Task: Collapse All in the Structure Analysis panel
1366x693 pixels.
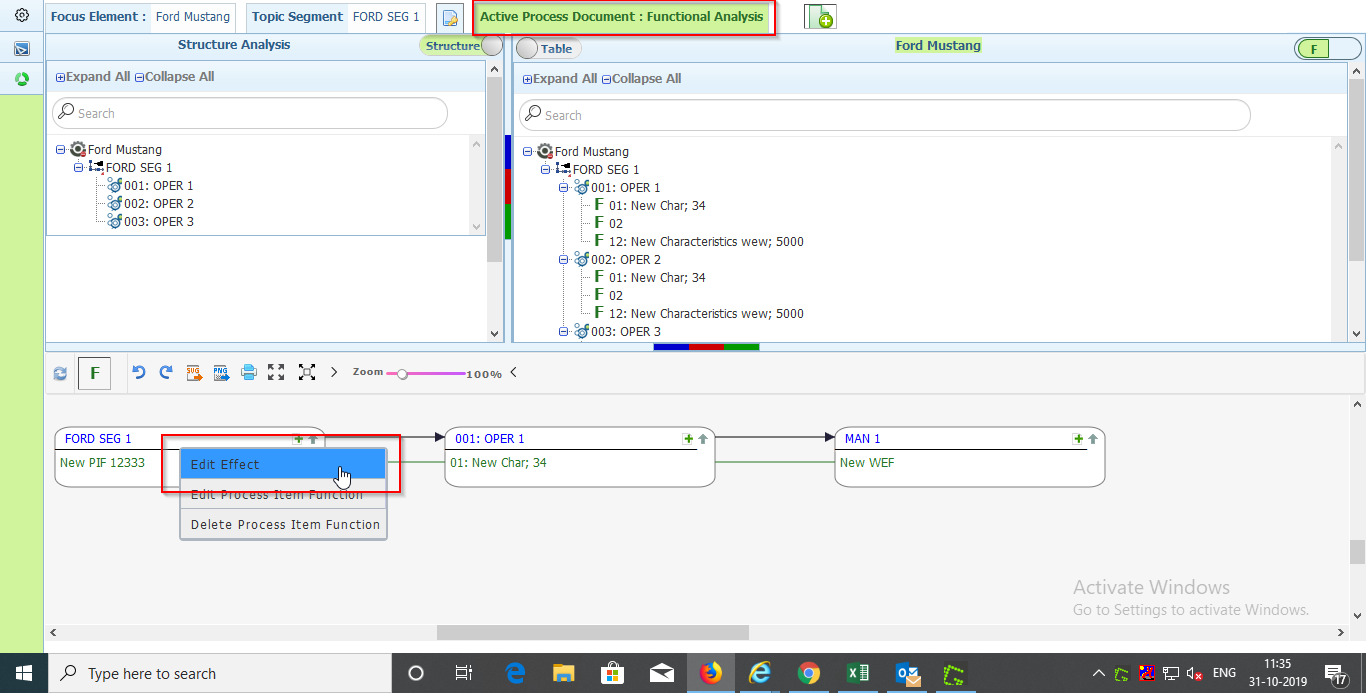Action: (x=174, y=77)
